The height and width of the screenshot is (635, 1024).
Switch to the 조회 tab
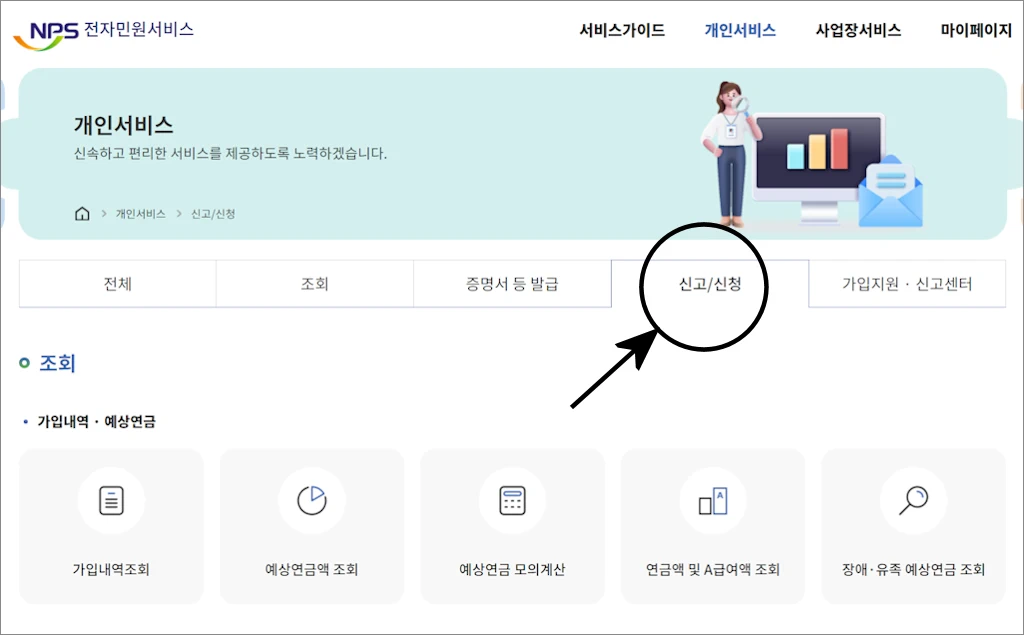tap(315, 284)
